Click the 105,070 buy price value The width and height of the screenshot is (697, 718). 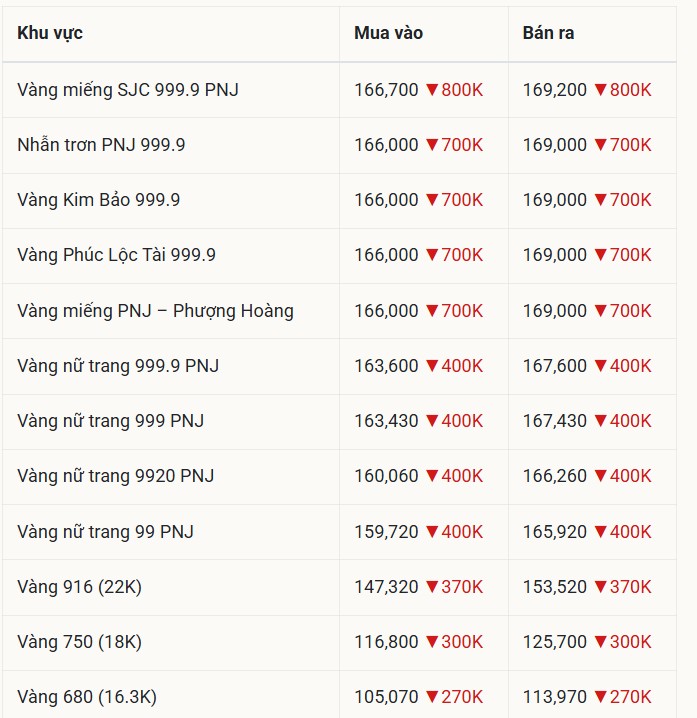(x=386, y=697)
